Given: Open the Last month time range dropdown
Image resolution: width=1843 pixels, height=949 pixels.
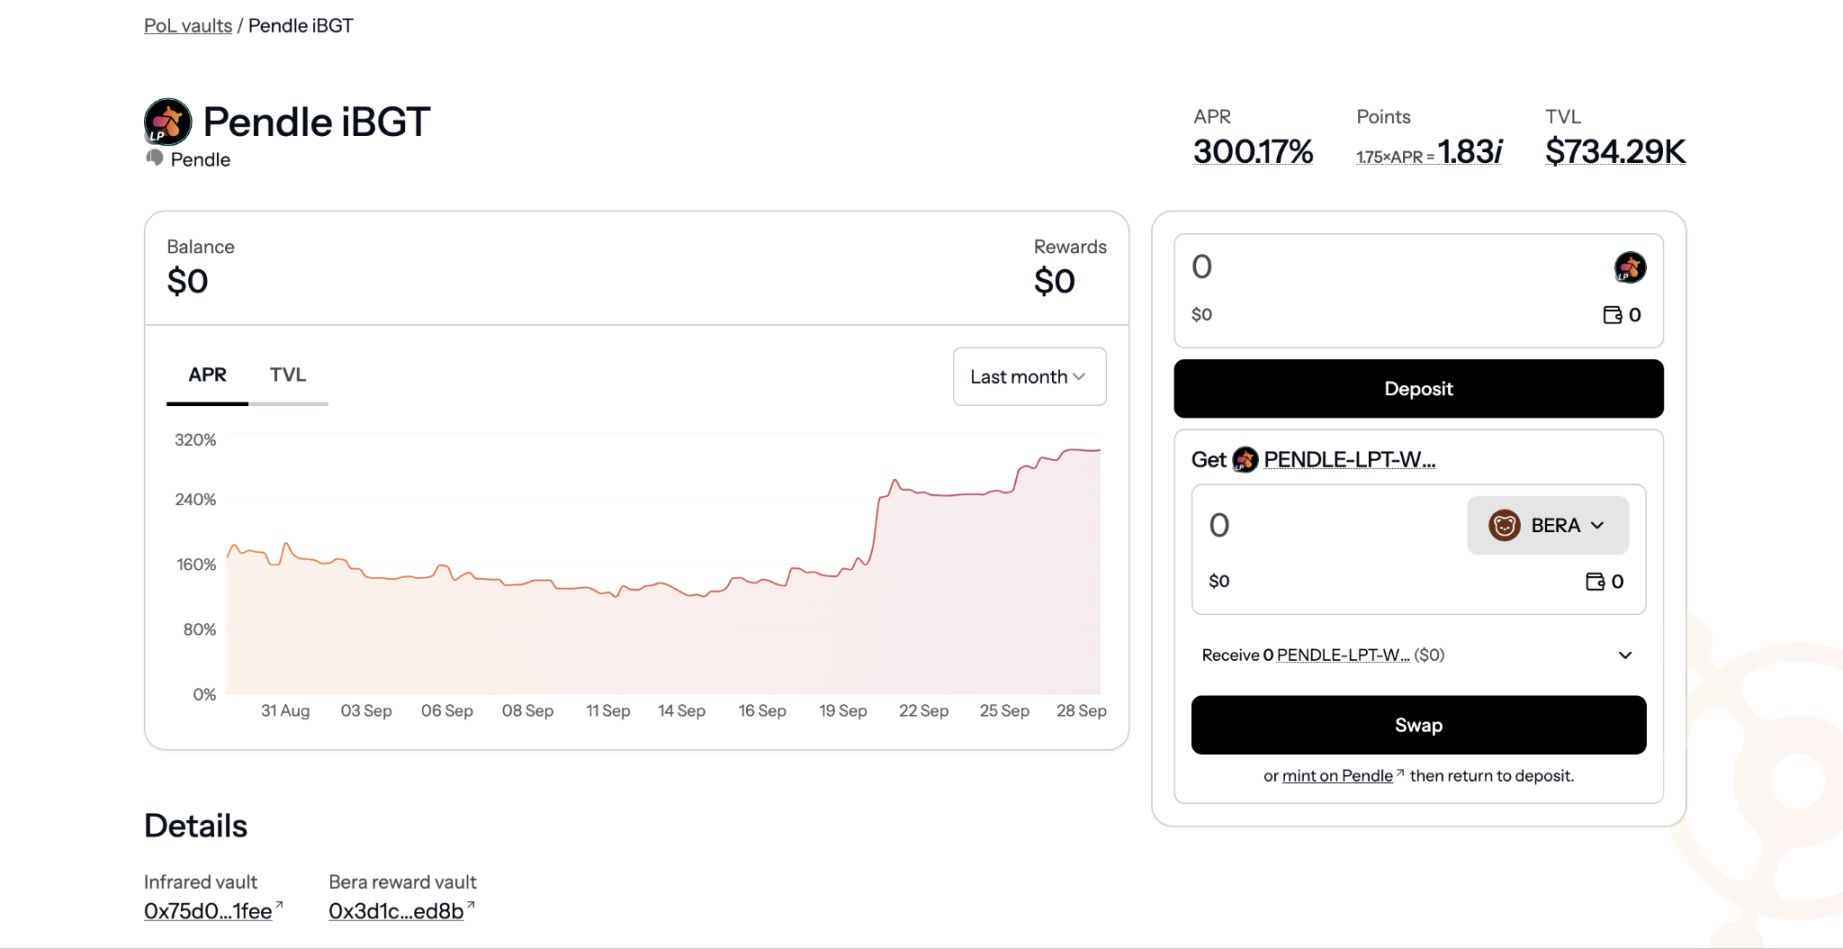Looking at the screenshot, I should [x=1029, y=377].
